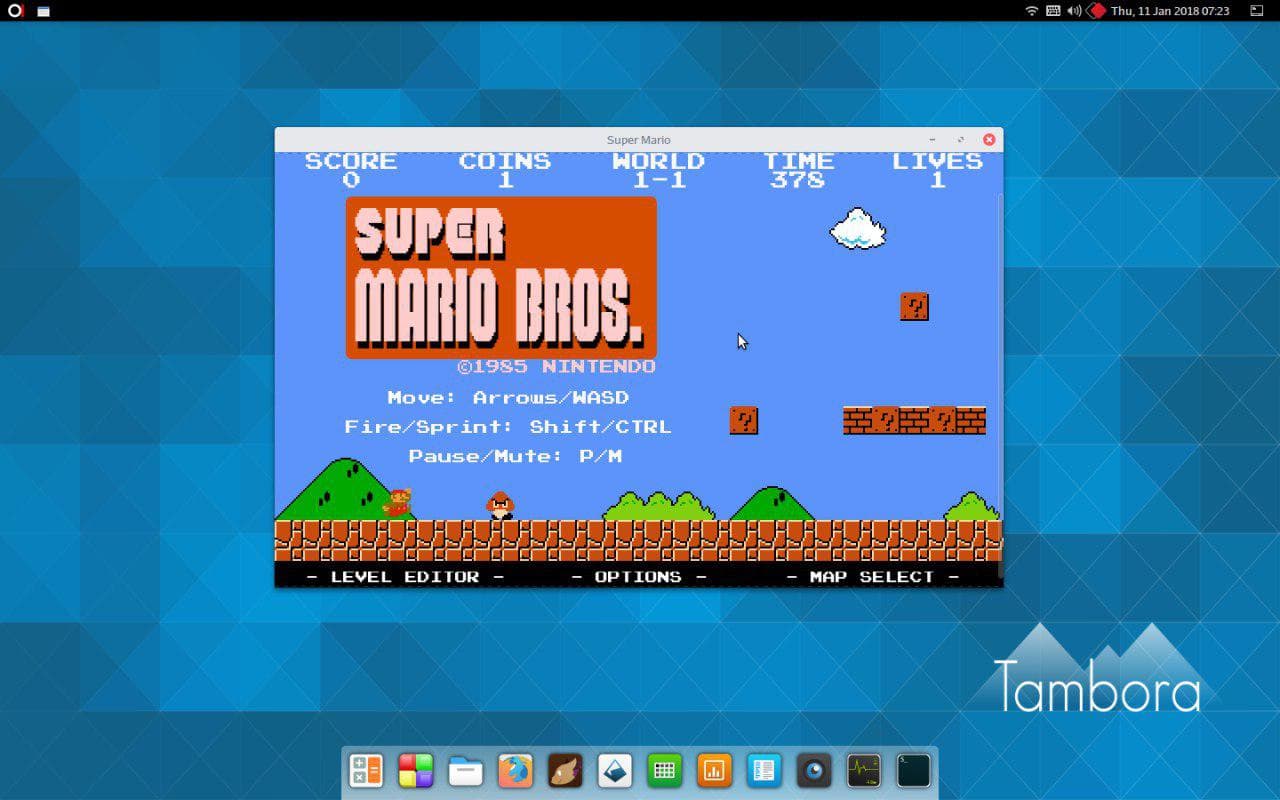Open the Wi-Fi network indicator

(1032, 10)
